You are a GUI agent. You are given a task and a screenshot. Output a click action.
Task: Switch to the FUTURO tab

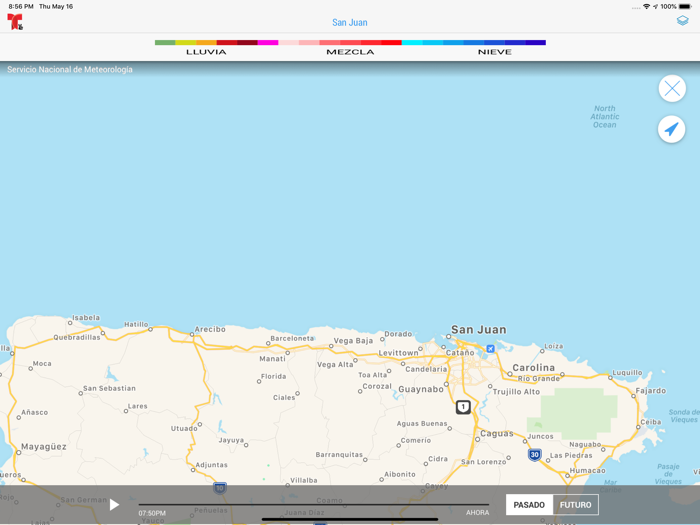tap(575, 505)
